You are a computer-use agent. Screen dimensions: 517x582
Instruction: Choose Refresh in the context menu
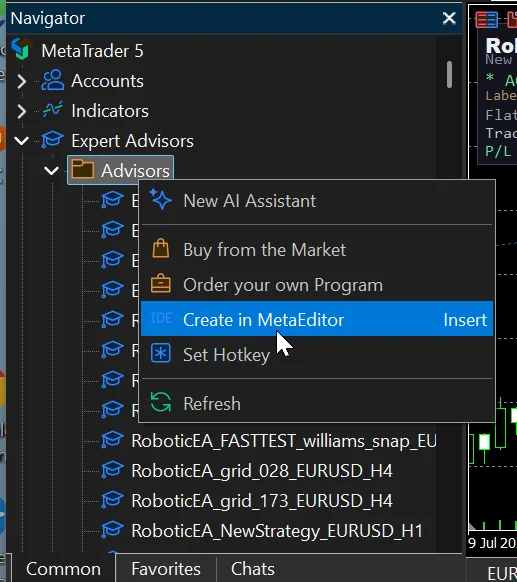pyautogui.click(x=317, y=403)
